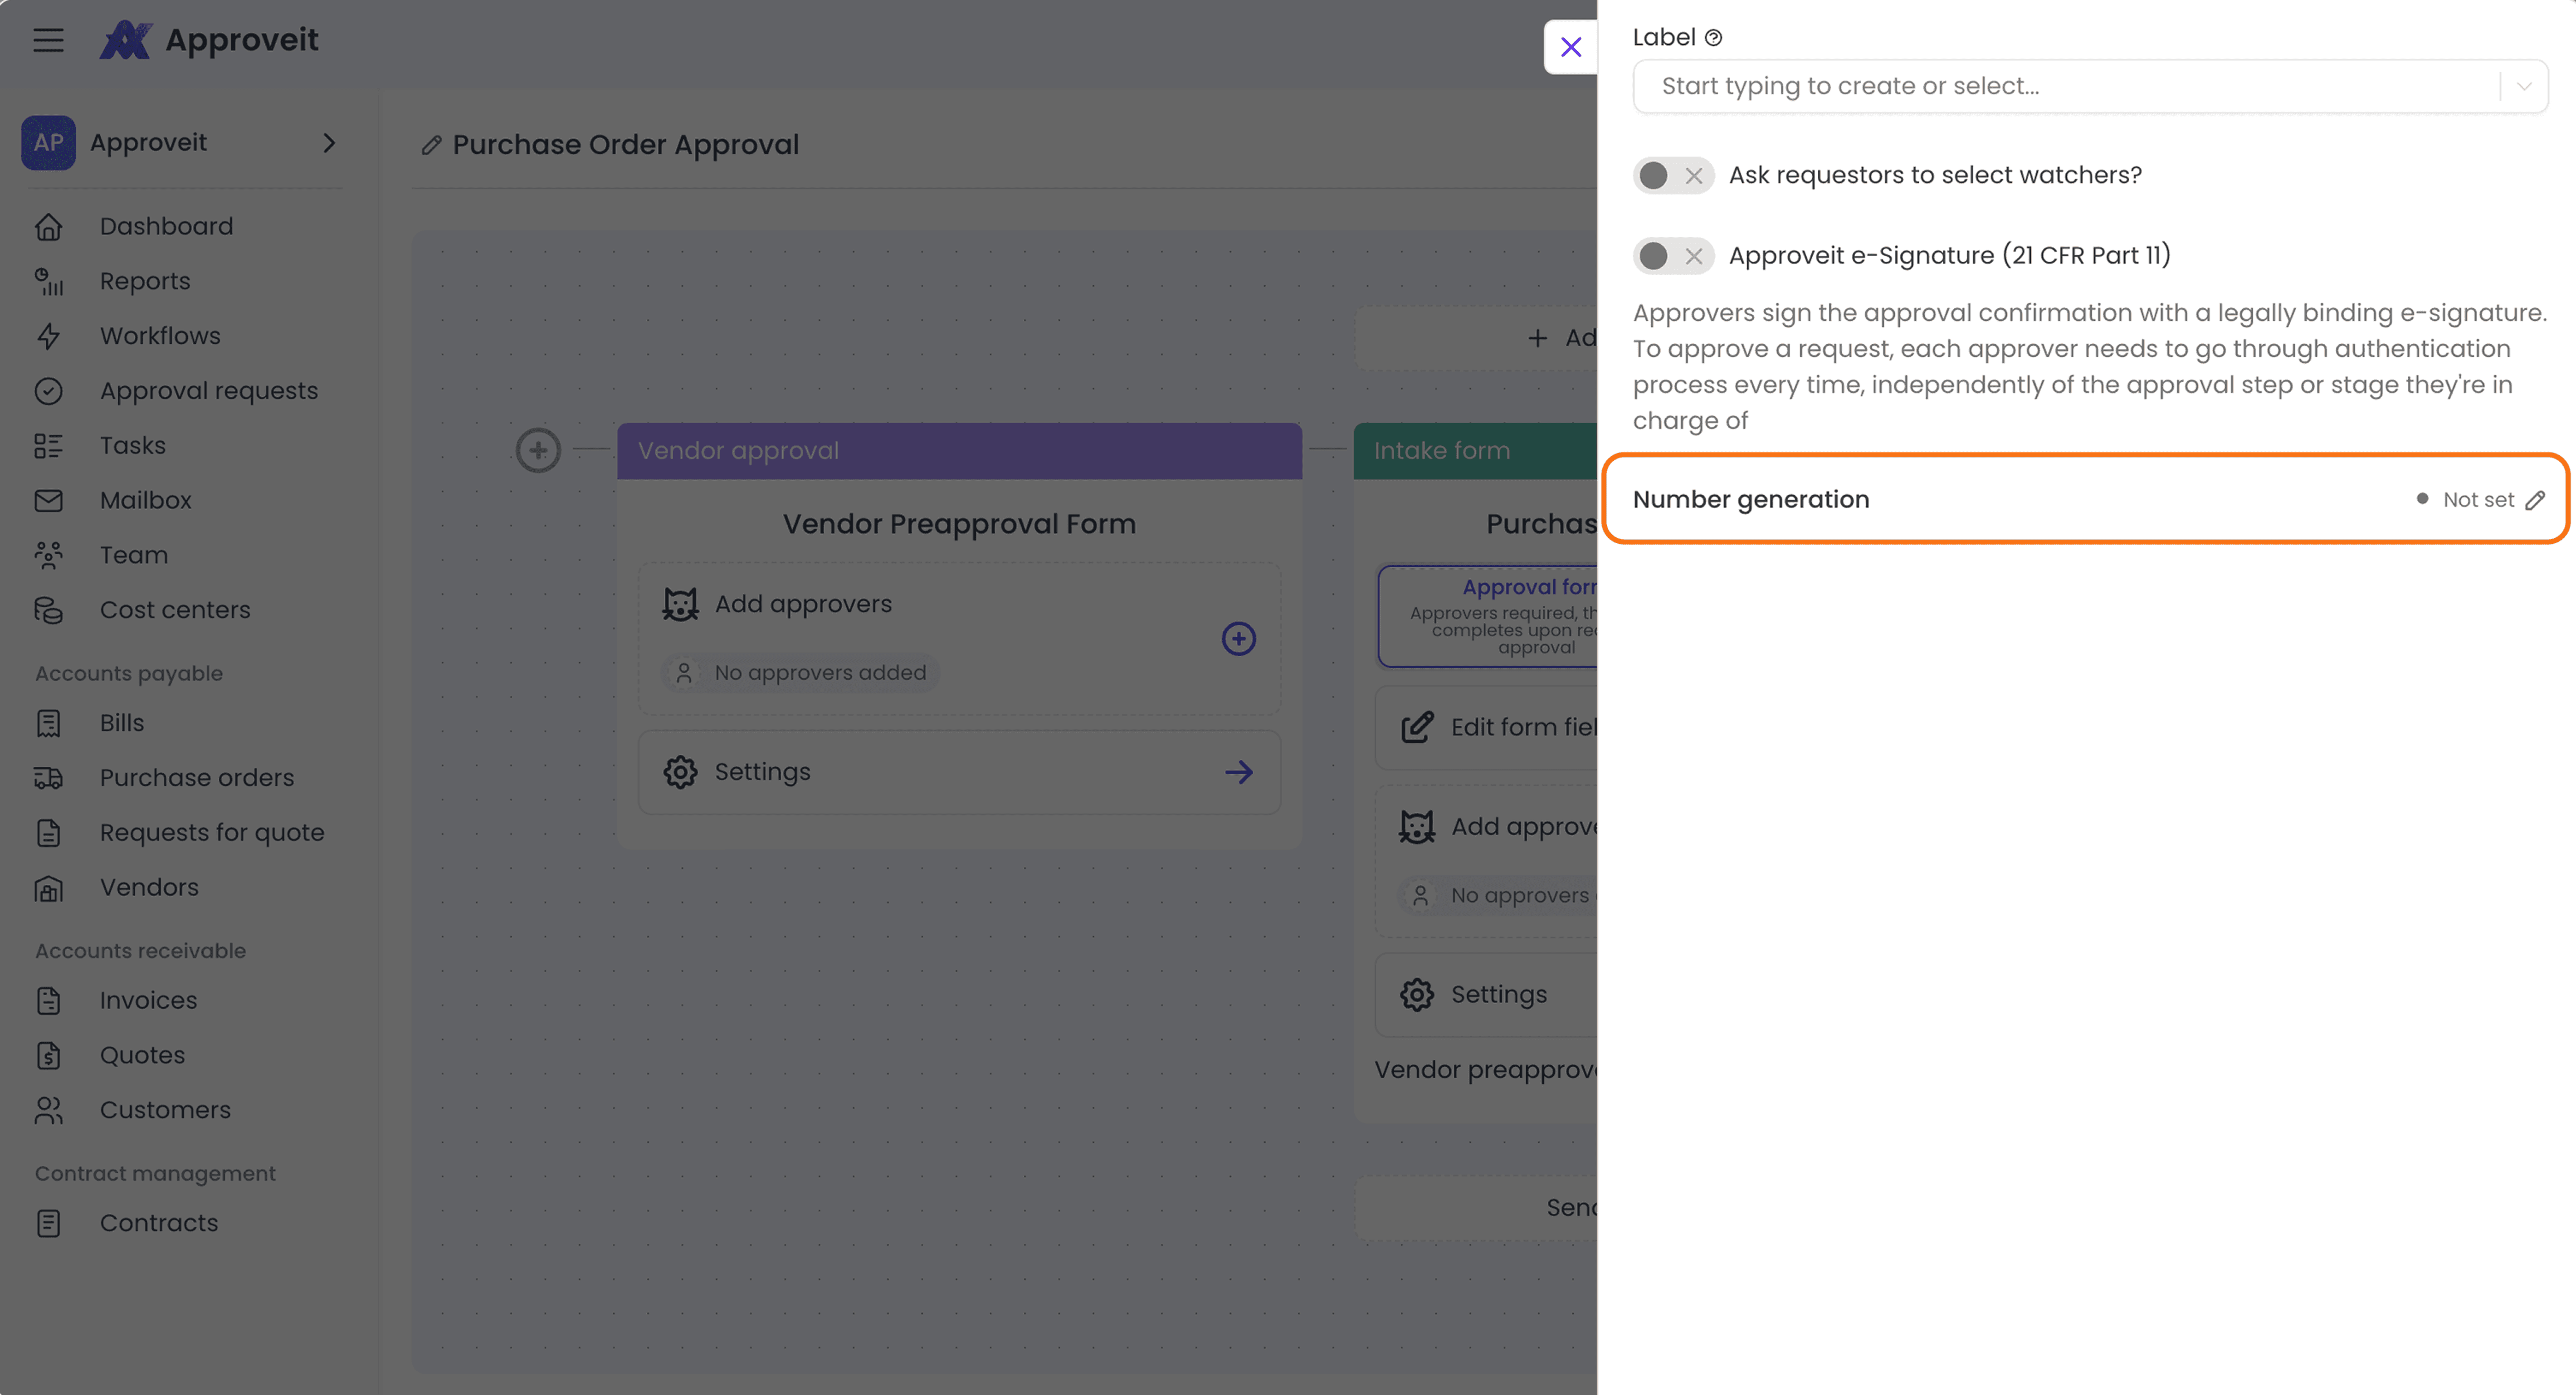
Task: Edit the Purchase Order Approval title pencil
Action: coord(431,146)
